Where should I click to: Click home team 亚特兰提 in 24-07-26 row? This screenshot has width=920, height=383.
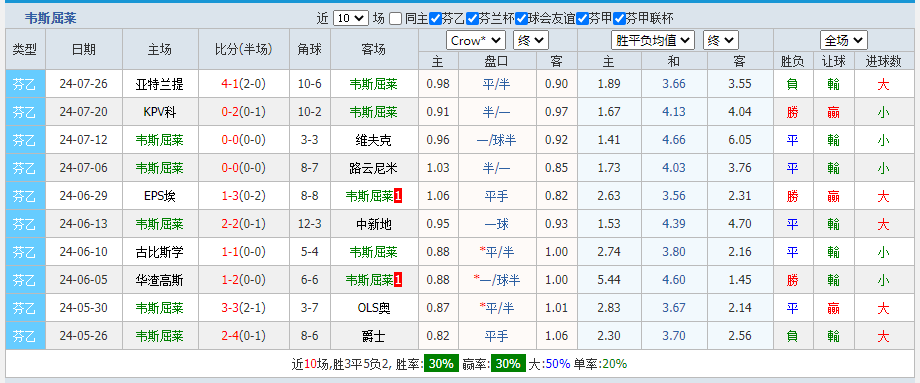coord(160,84)
